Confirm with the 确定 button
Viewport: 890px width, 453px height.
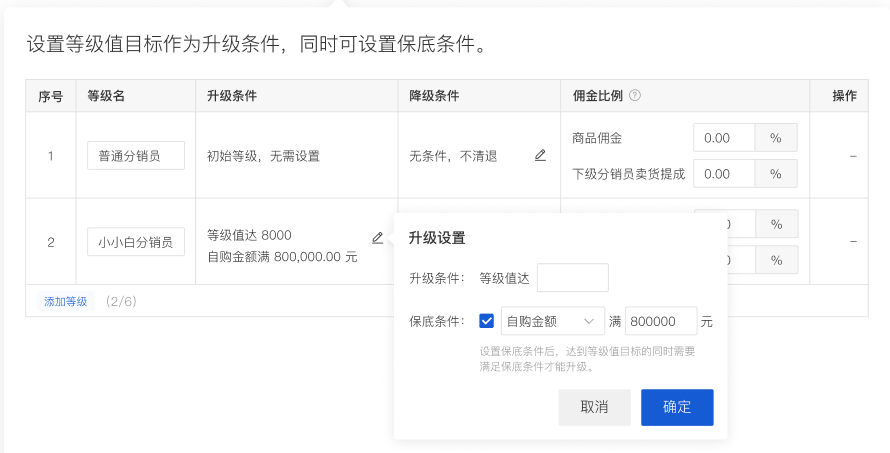677,407
